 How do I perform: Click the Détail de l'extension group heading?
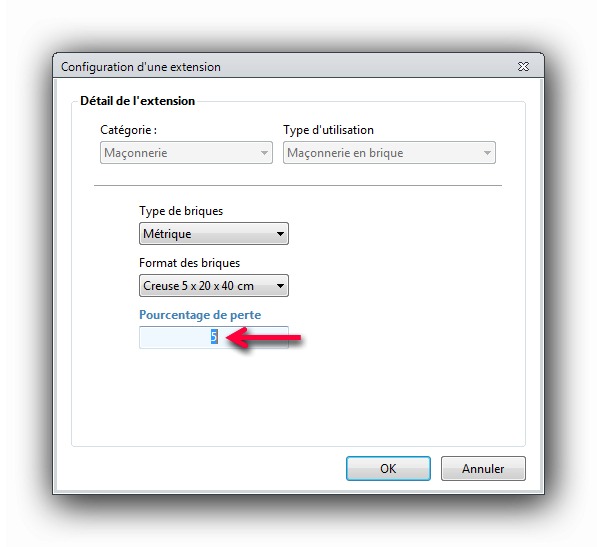[137, 101]
